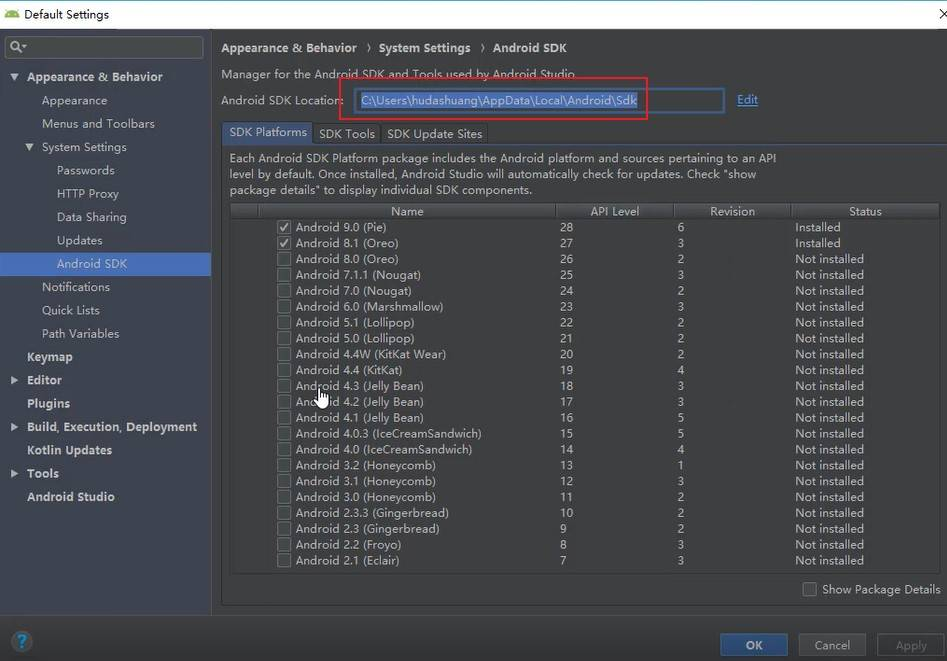This screenshot has height=661, width=947.
Task: Open Keymap settings
Action: click(50, 357)
